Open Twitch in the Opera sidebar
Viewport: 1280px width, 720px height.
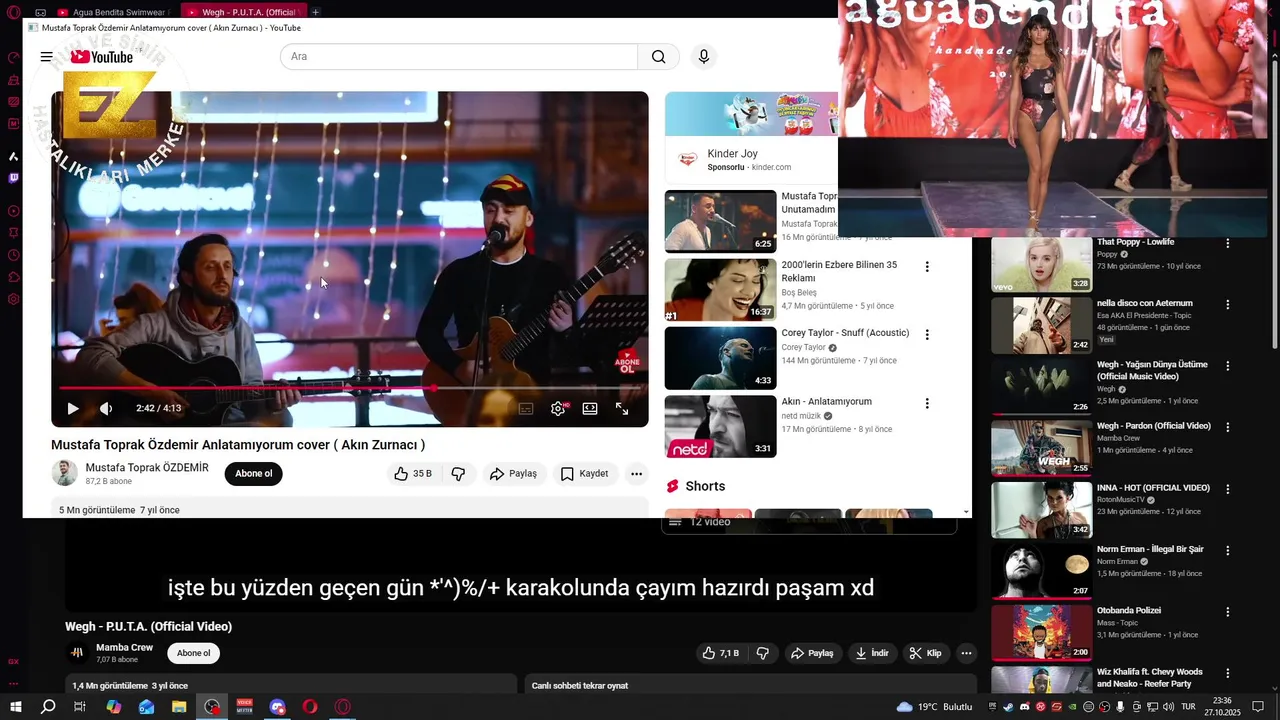tap(13, 178)
